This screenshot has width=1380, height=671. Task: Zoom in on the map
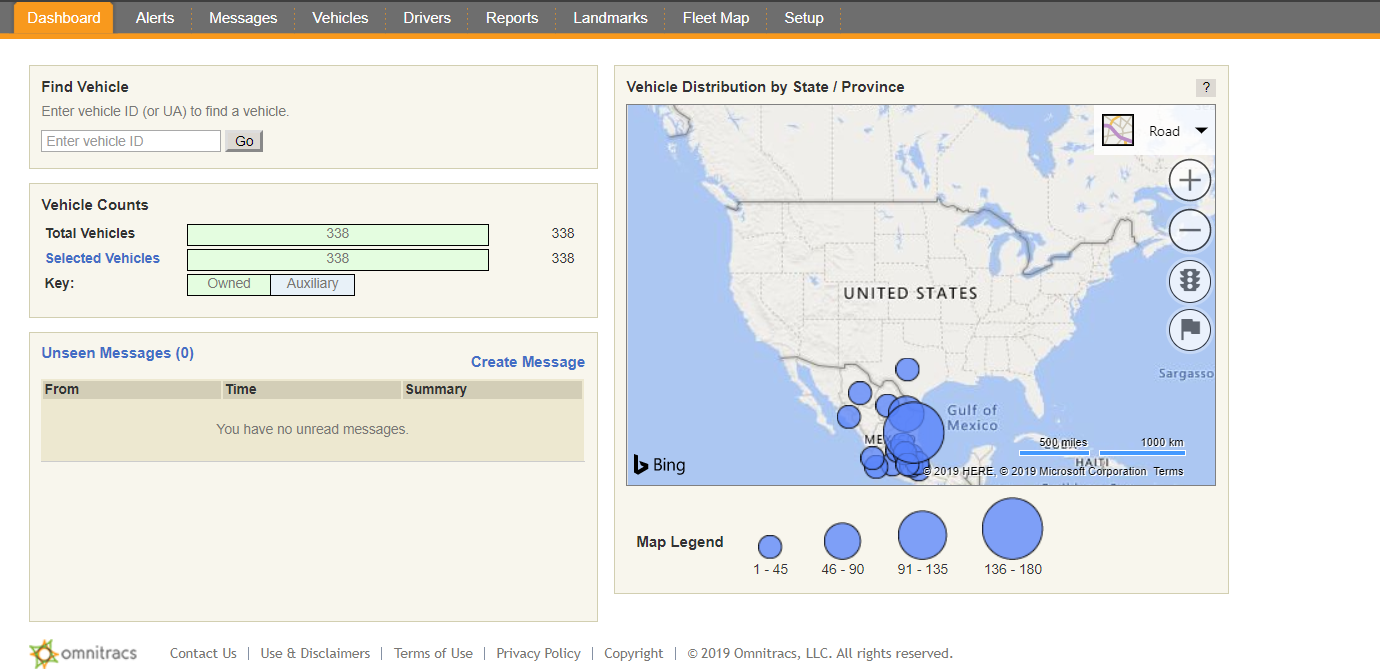1189,181
